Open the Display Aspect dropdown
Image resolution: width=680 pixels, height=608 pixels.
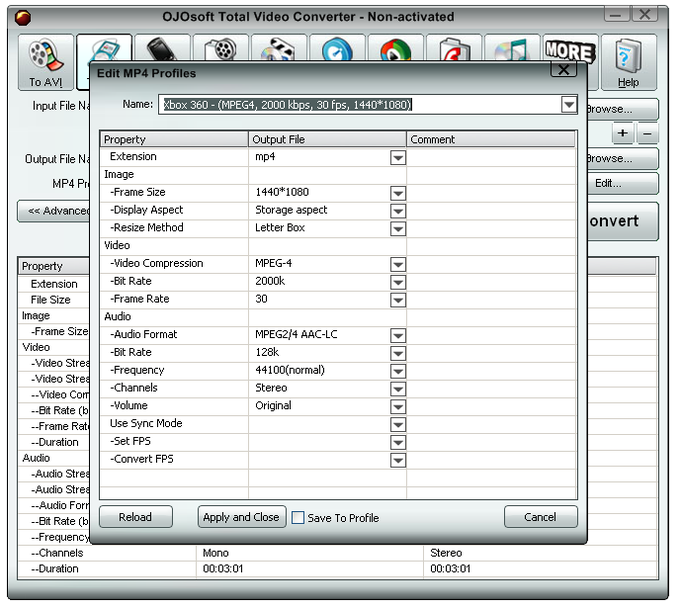pos(398,210)
